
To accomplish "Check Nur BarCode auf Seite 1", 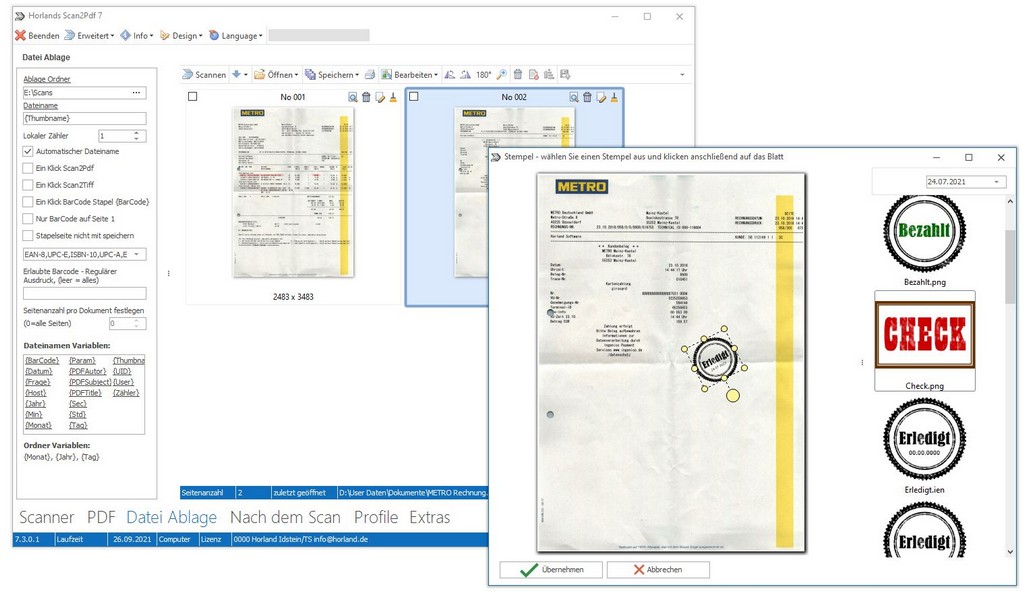I will point(30,219).
